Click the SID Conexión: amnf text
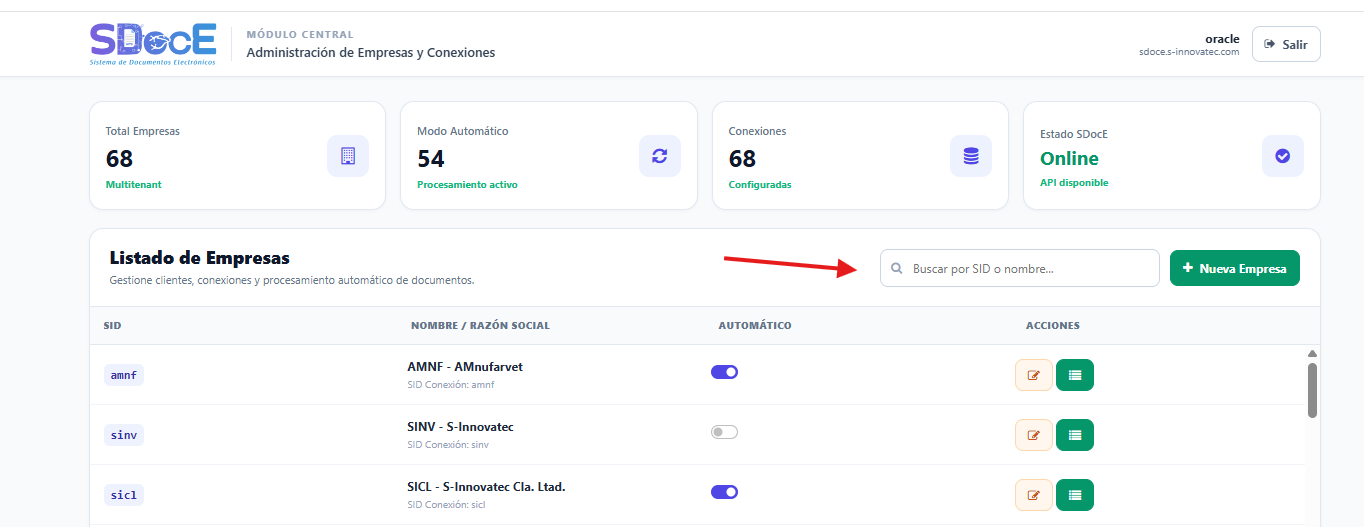The width and height of the screenshot is (1364, 527). (451, 385)
